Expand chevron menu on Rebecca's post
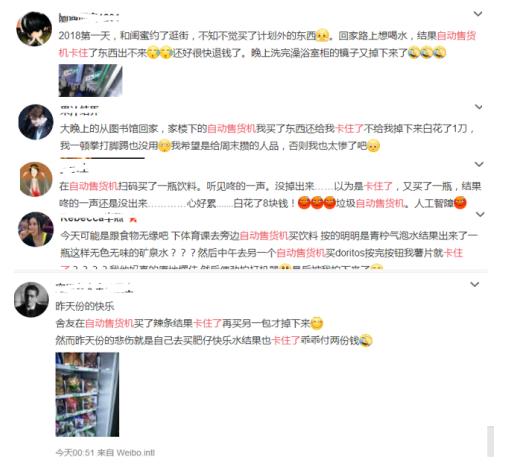The image size is (526, 472). pos(480,214)
